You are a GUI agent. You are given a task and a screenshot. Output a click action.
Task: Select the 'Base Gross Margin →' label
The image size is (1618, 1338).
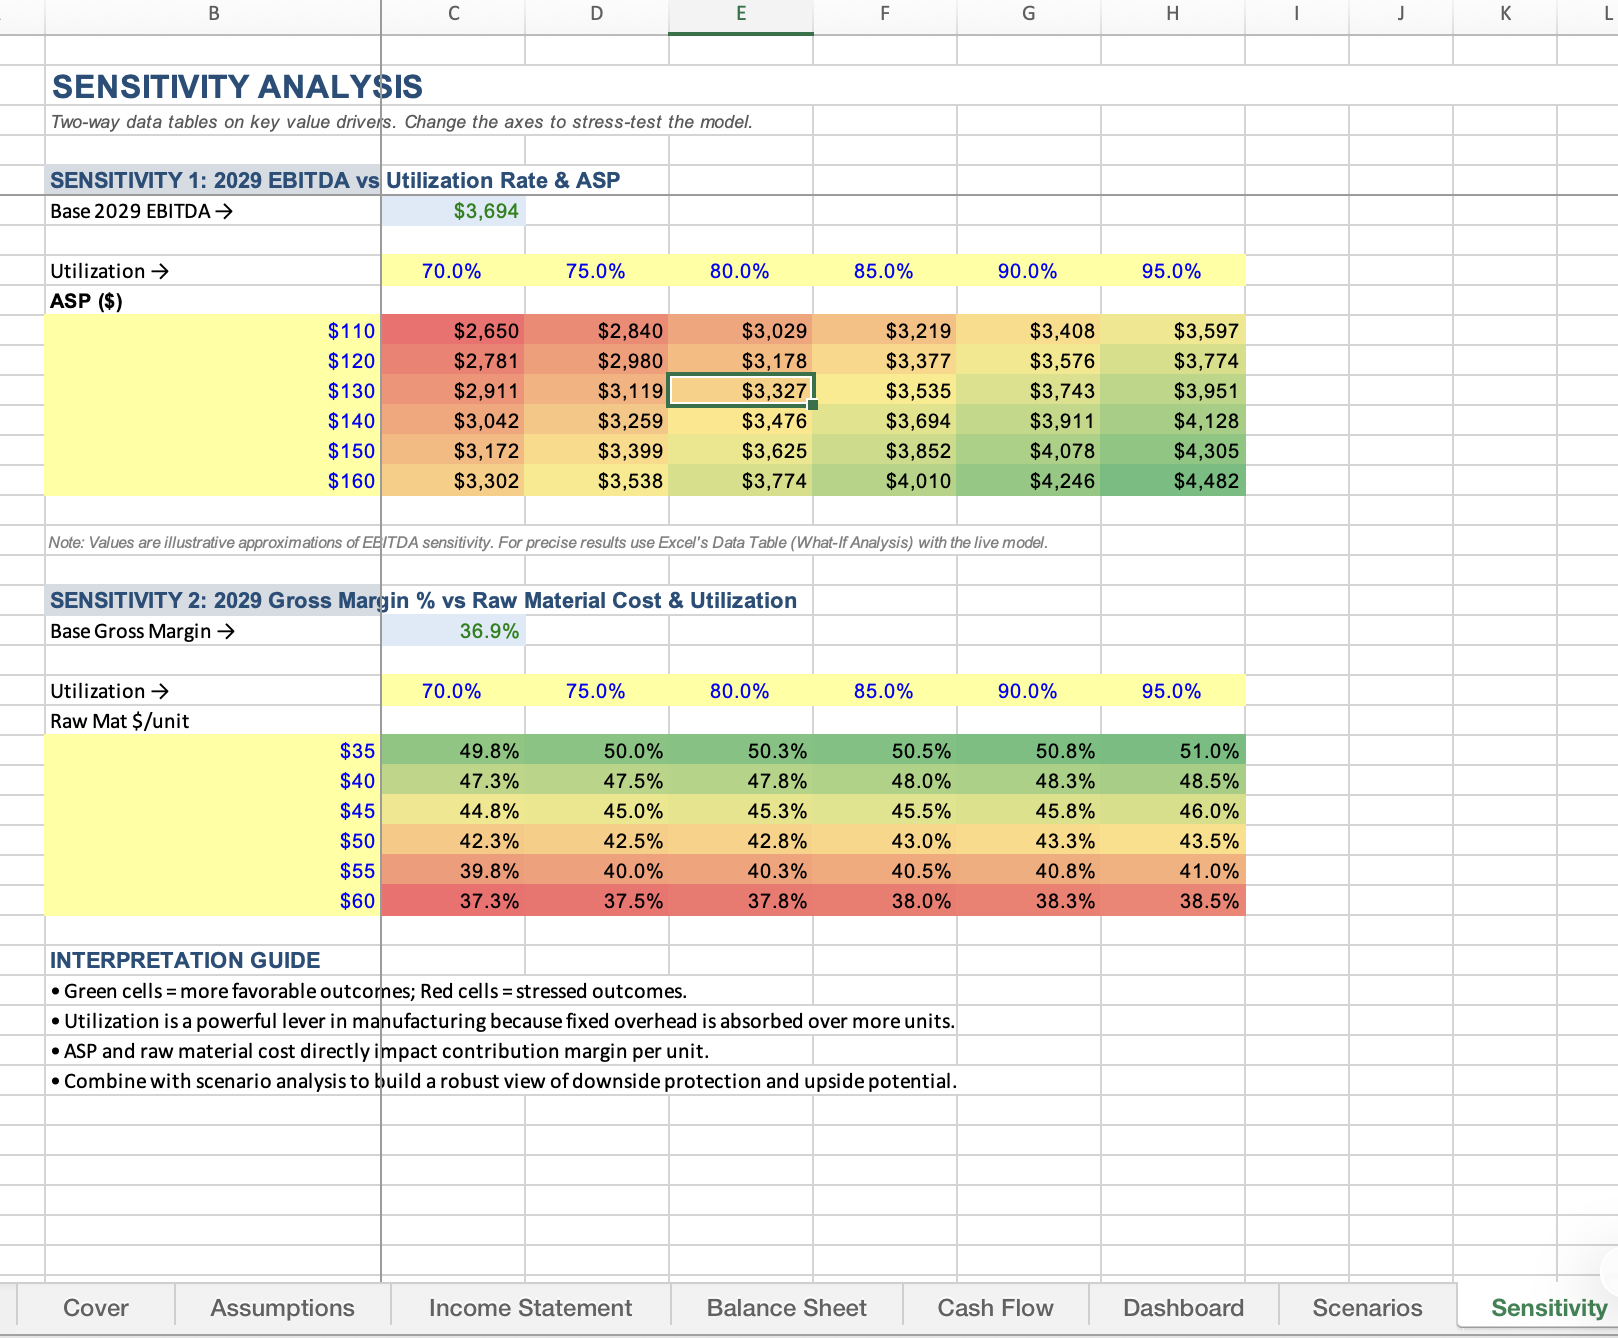tap(142, 631)
